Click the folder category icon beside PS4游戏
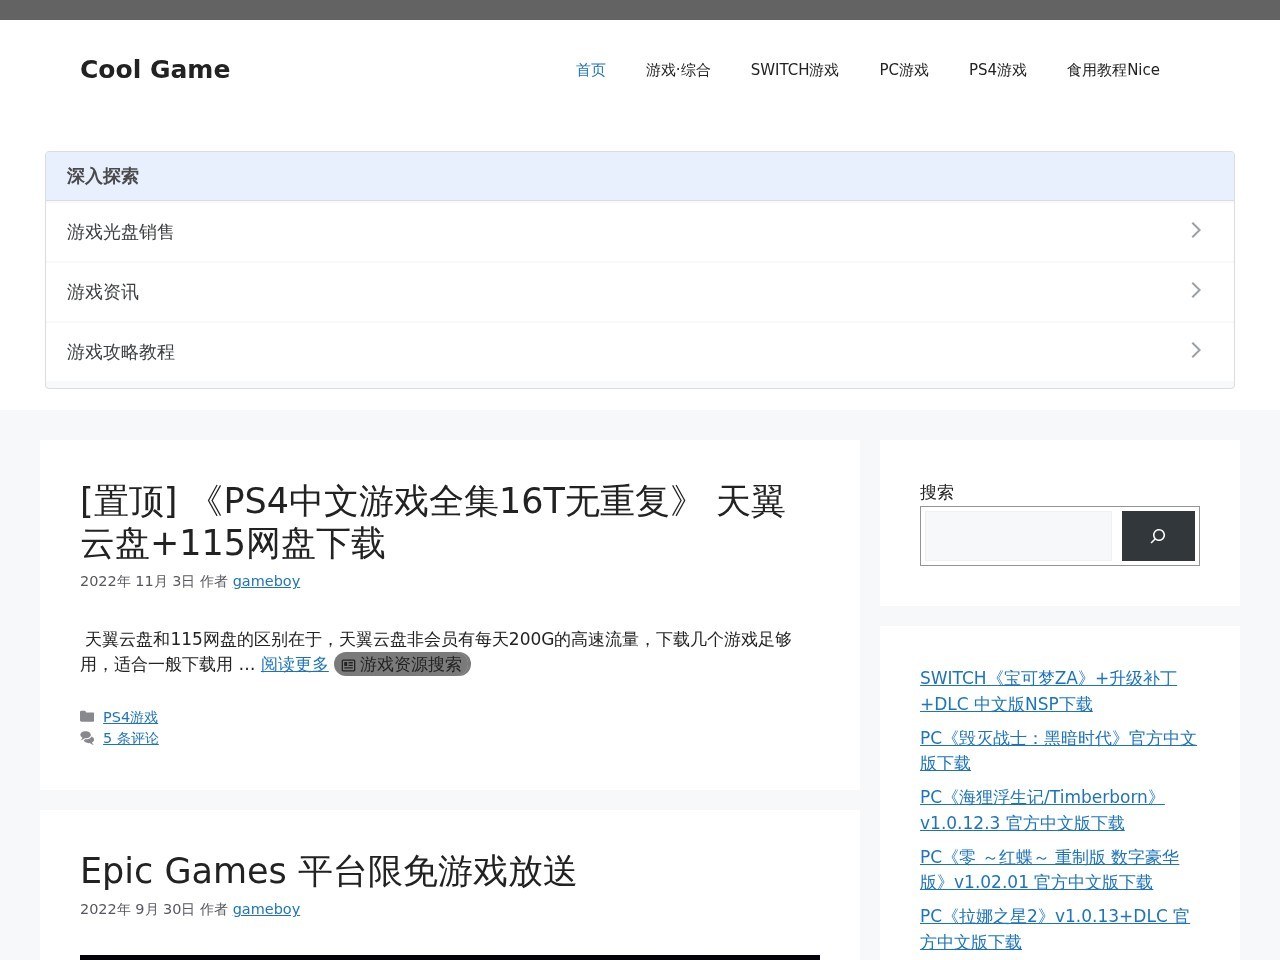The width and height of the screenshot is (1280, 960). 87,717
